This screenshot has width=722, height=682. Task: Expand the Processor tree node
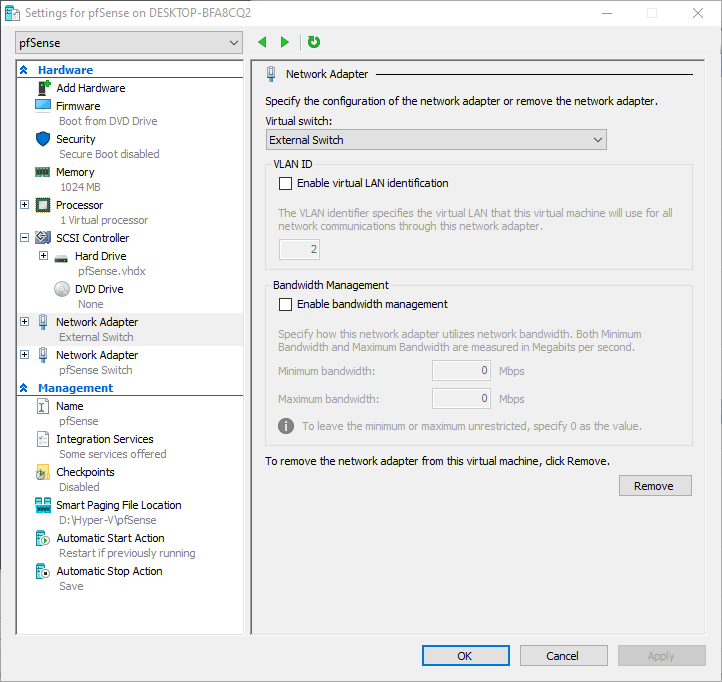point(25,205)
